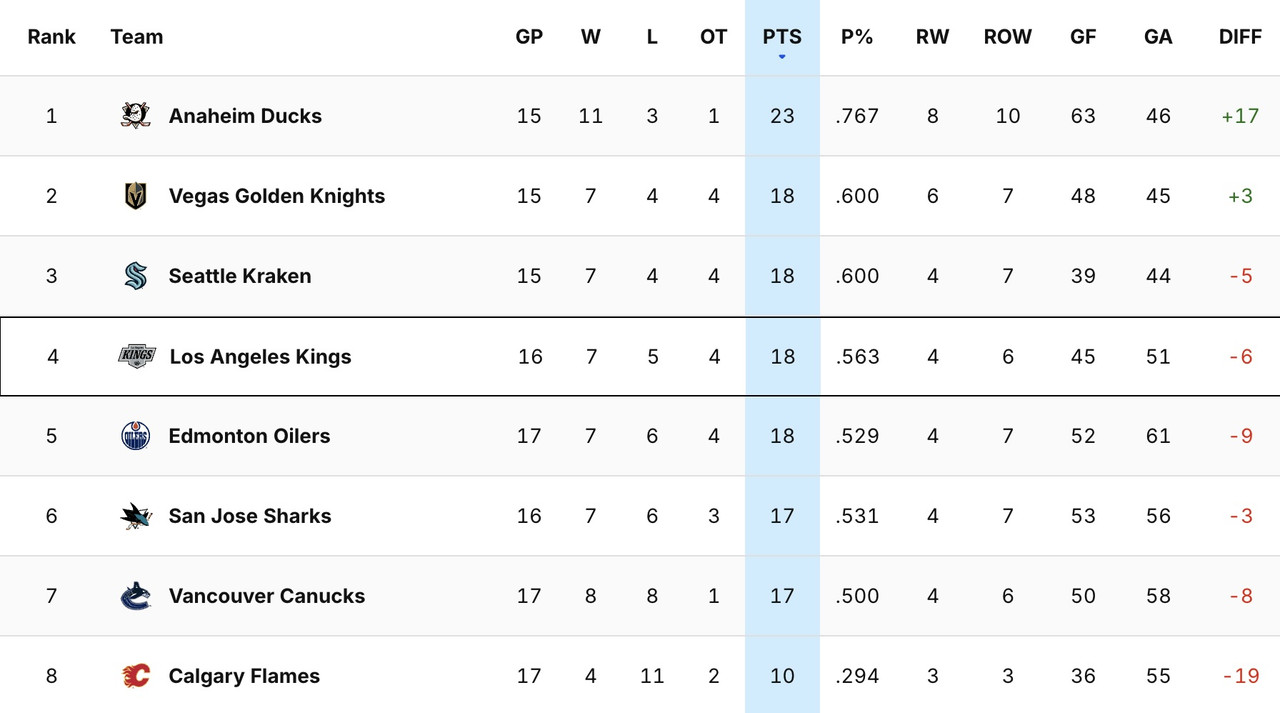
Task: Click the Vegas Golden Knights logo
Action: tap(135, 196)
